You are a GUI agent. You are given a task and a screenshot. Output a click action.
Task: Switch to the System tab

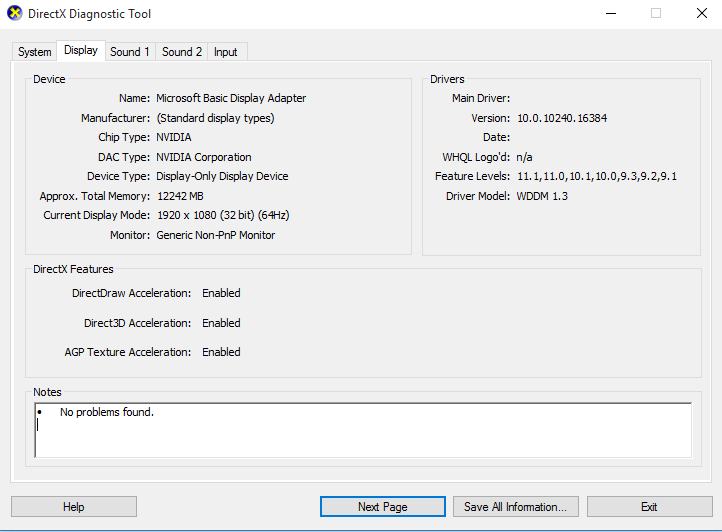[35, 52]
